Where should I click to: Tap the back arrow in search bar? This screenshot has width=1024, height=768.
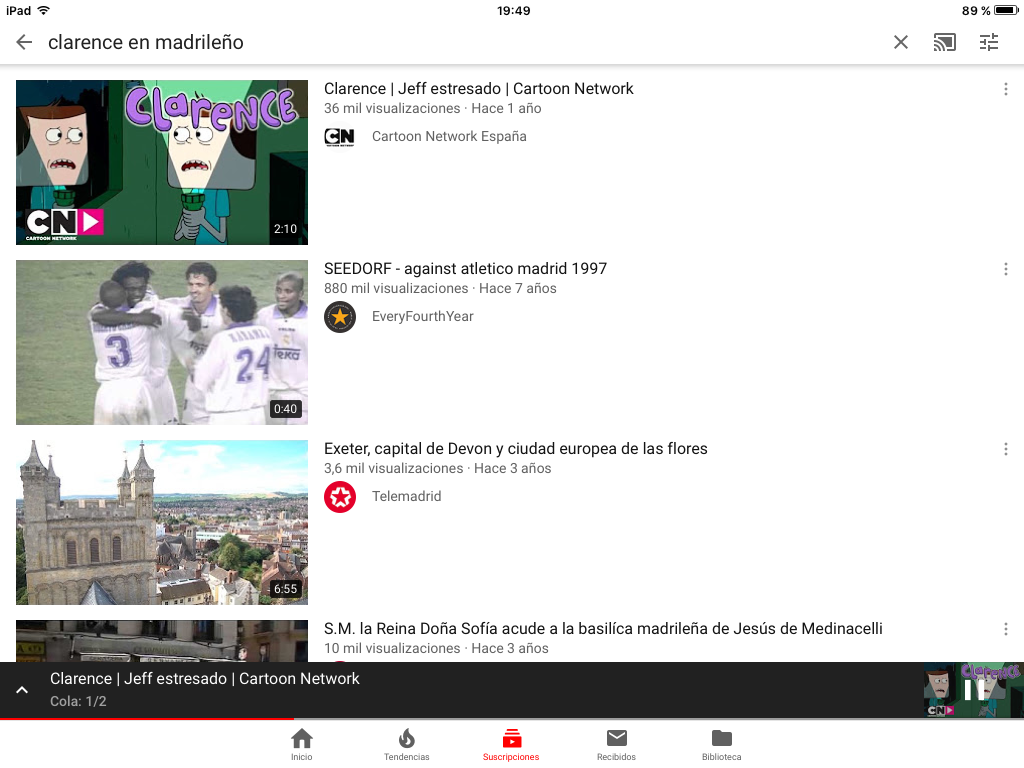tap(24, 42)
